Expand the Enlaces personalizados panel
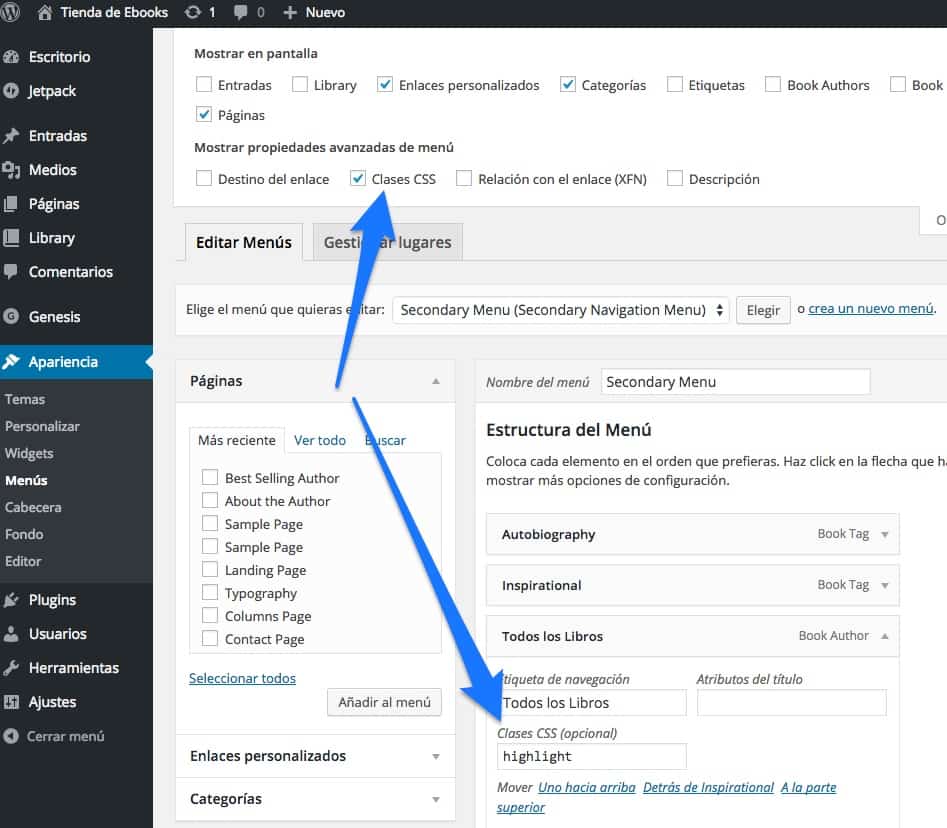Image resolution: width=947 pixels, height=828 pixels. [x=315, y=756]
